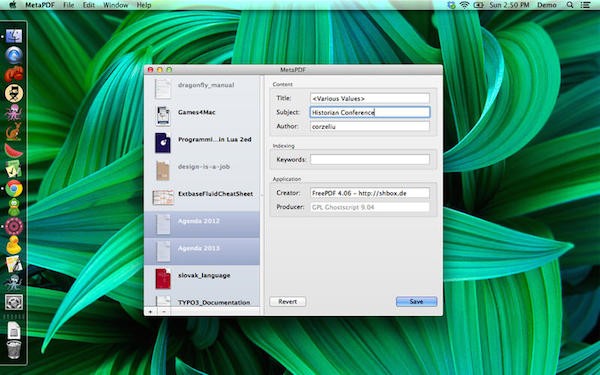Click the Creator input field
This screenshot has height=375, width=600.
point(370,193)
